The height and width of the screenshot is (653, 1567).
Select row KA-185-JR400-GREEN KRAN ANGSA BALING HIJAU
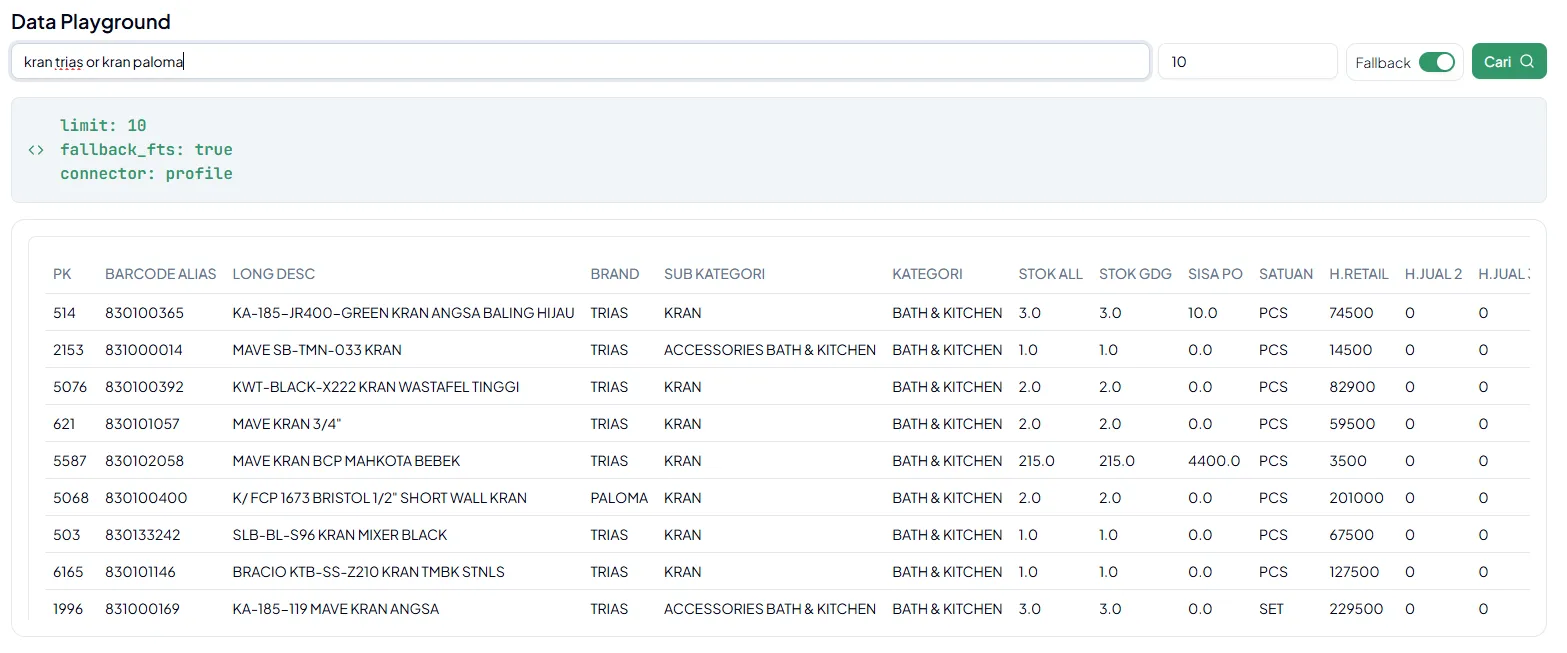click(788, 313)
